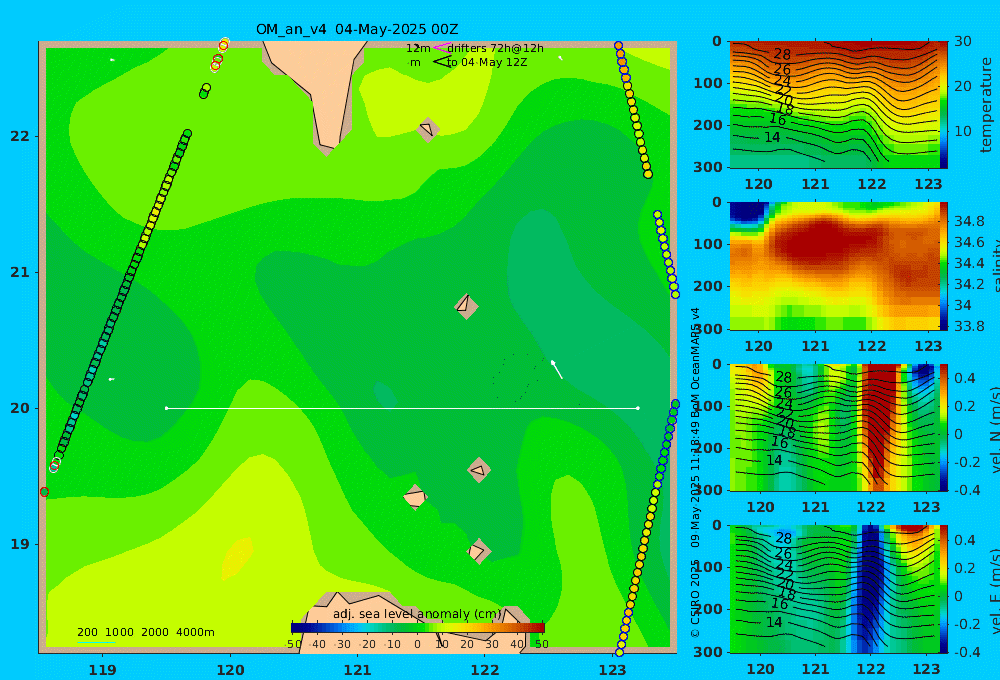Click the longitude label 121 below the map
This screenshot has width=1000, height=680.
(358, 670)
